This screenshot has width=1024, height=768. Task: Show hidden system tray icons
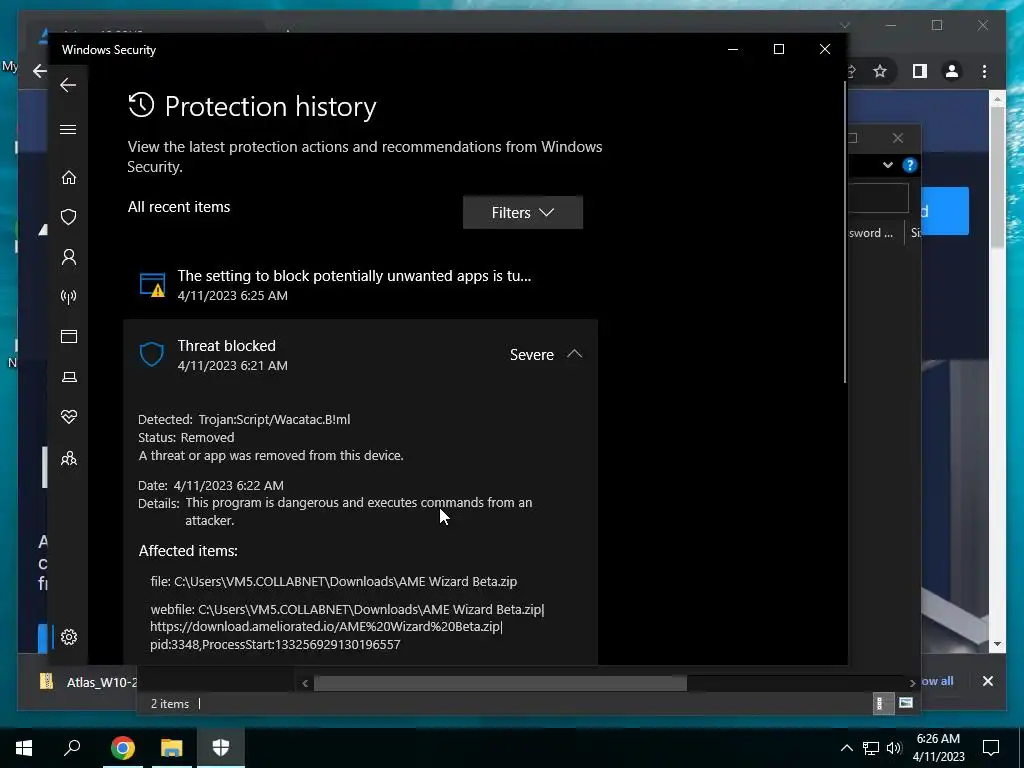[x=846, y=748]
